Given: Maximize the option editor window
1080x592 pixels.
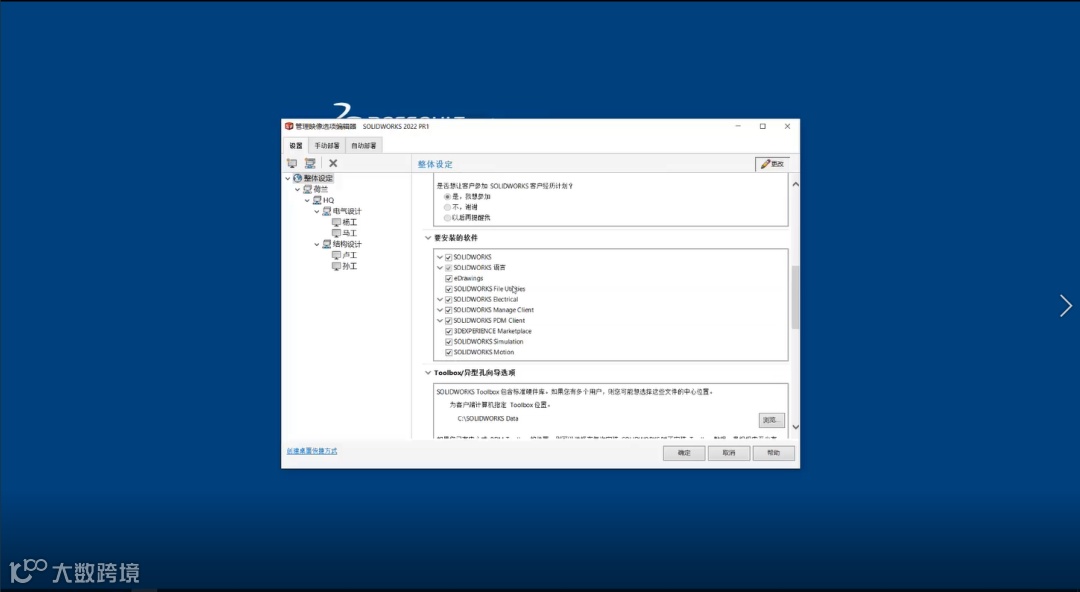Looking at the screenshot, I should pos(762,126).
